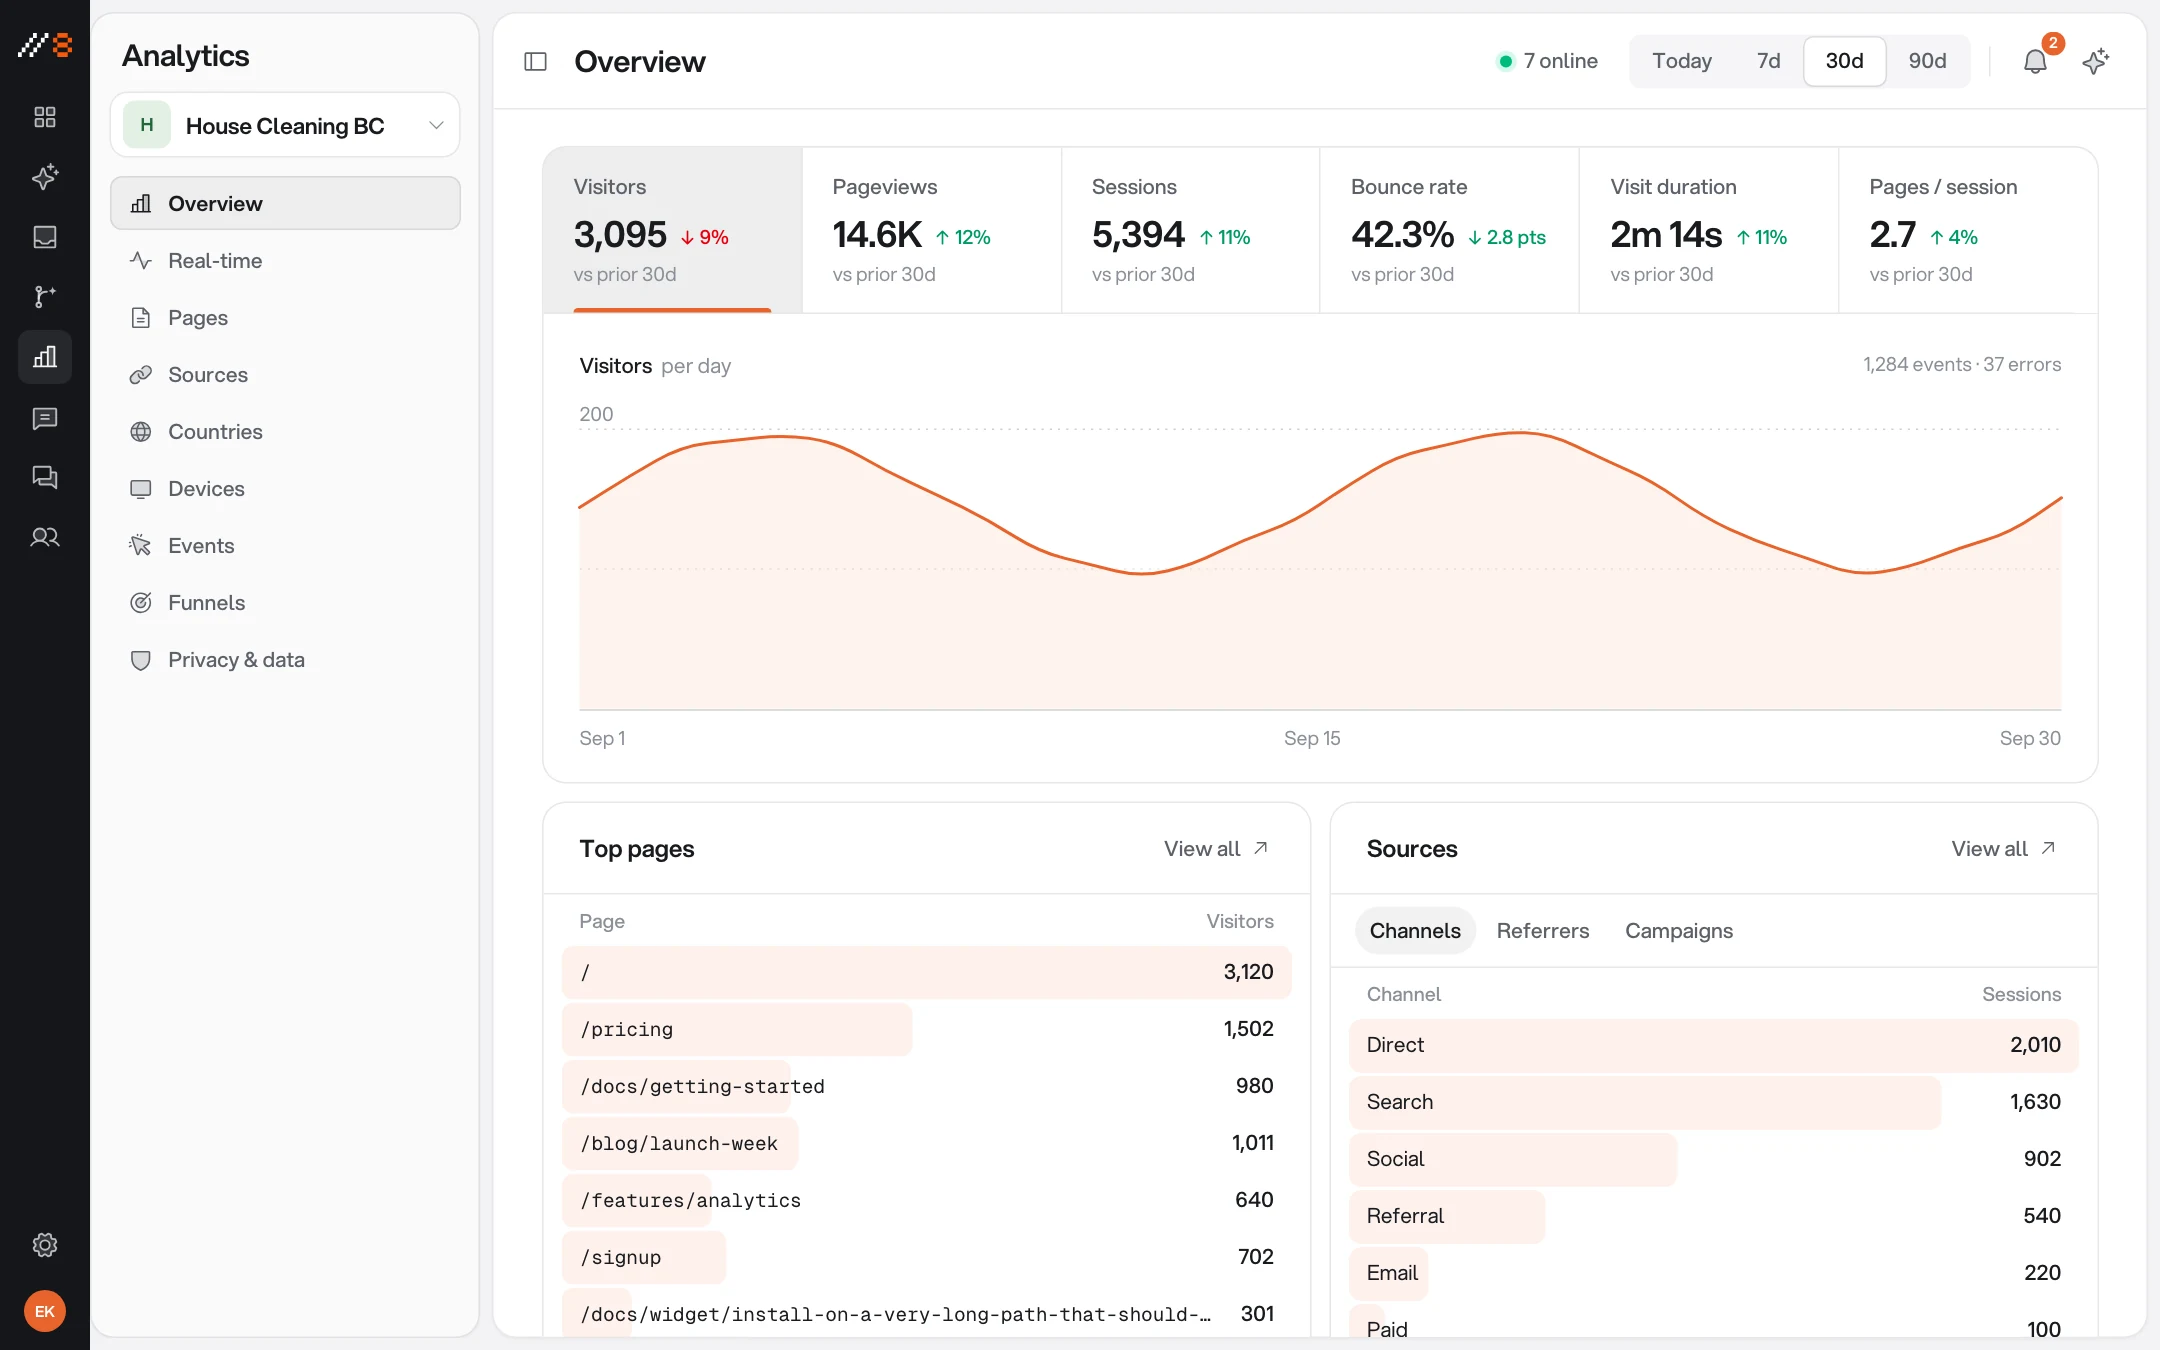2160x1350 pixels.
Task: Open Devices in sidebar
Action: [285, 488]
